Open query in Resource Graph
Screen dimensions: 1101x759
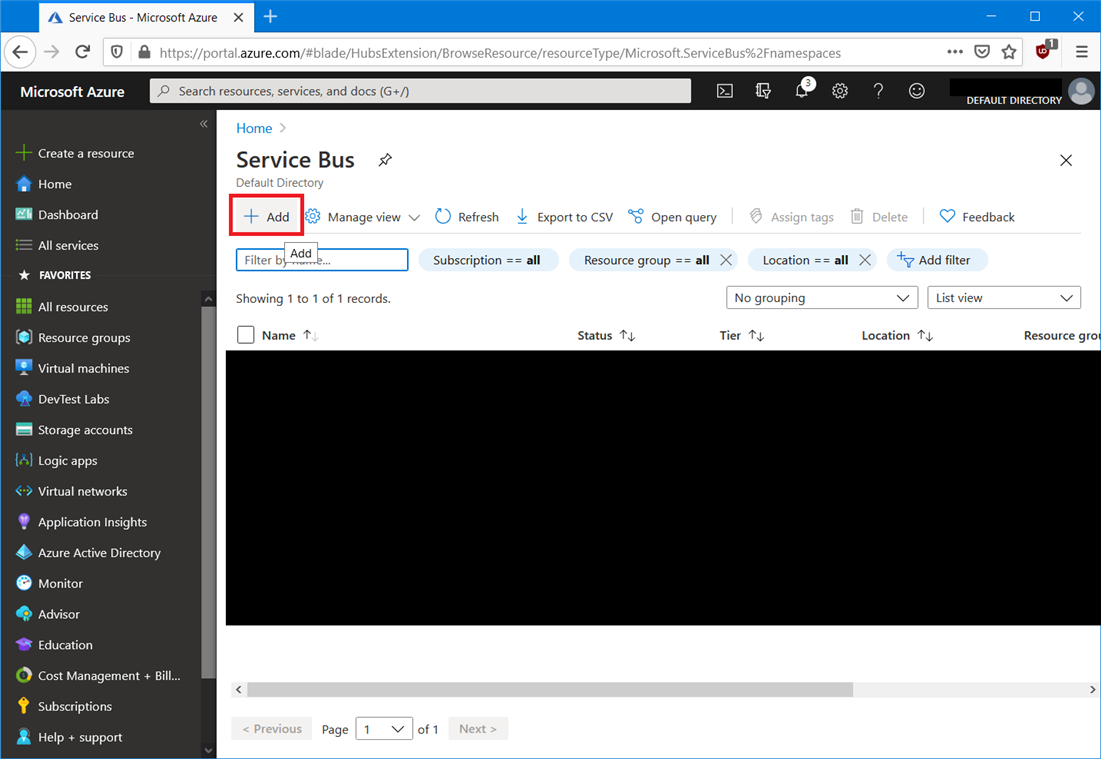673,217
